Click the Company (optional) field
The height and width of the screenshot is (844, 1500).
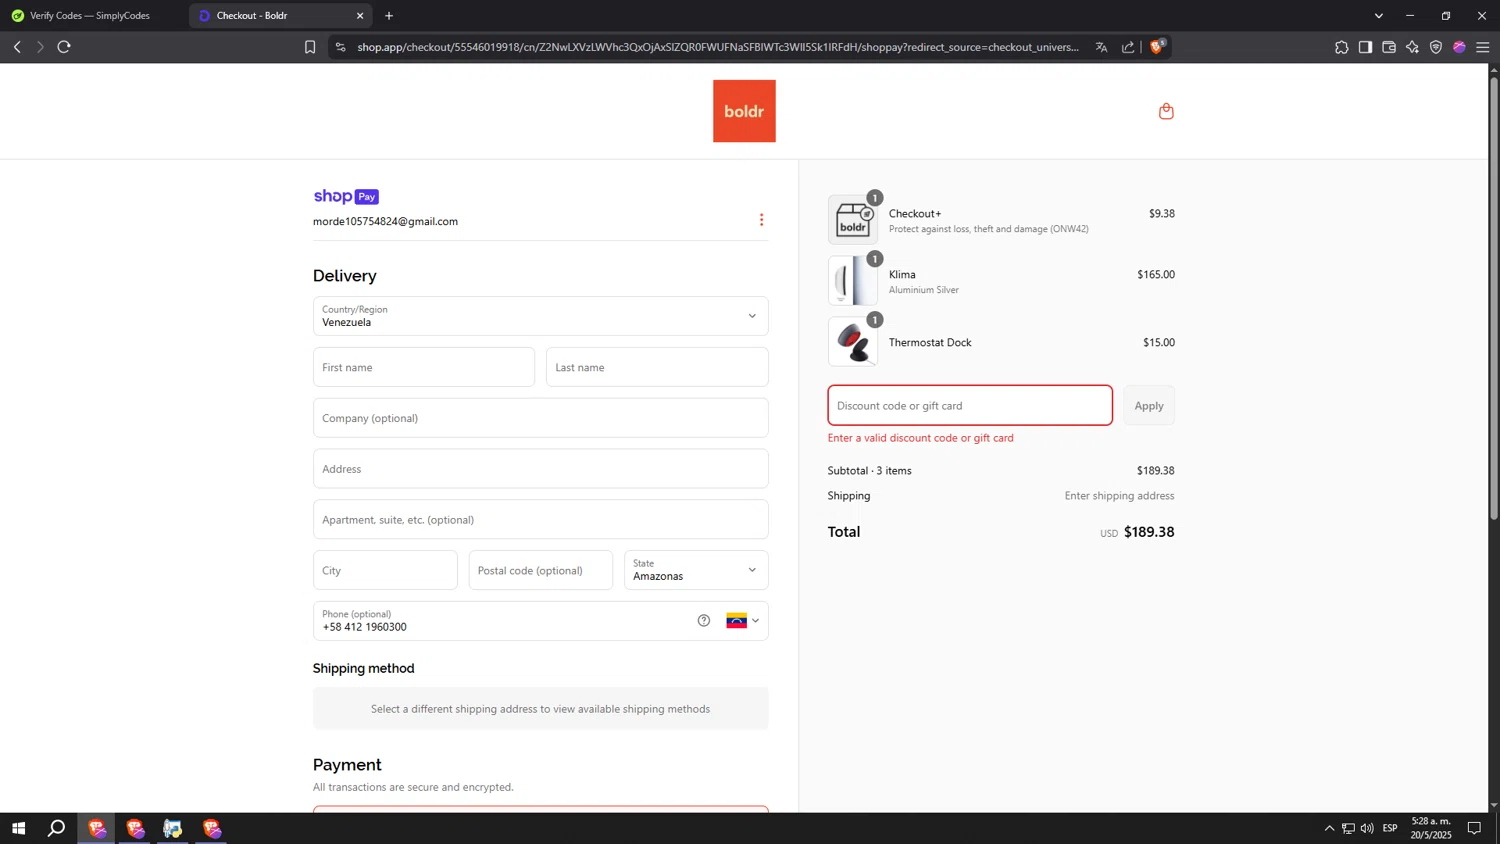541,418
